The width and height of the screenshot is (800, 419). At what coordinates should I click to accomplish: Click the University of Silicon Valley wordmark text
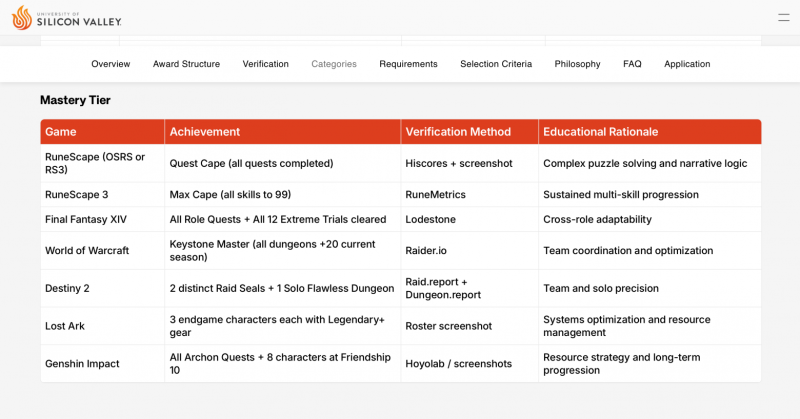[x=79, y=20]
